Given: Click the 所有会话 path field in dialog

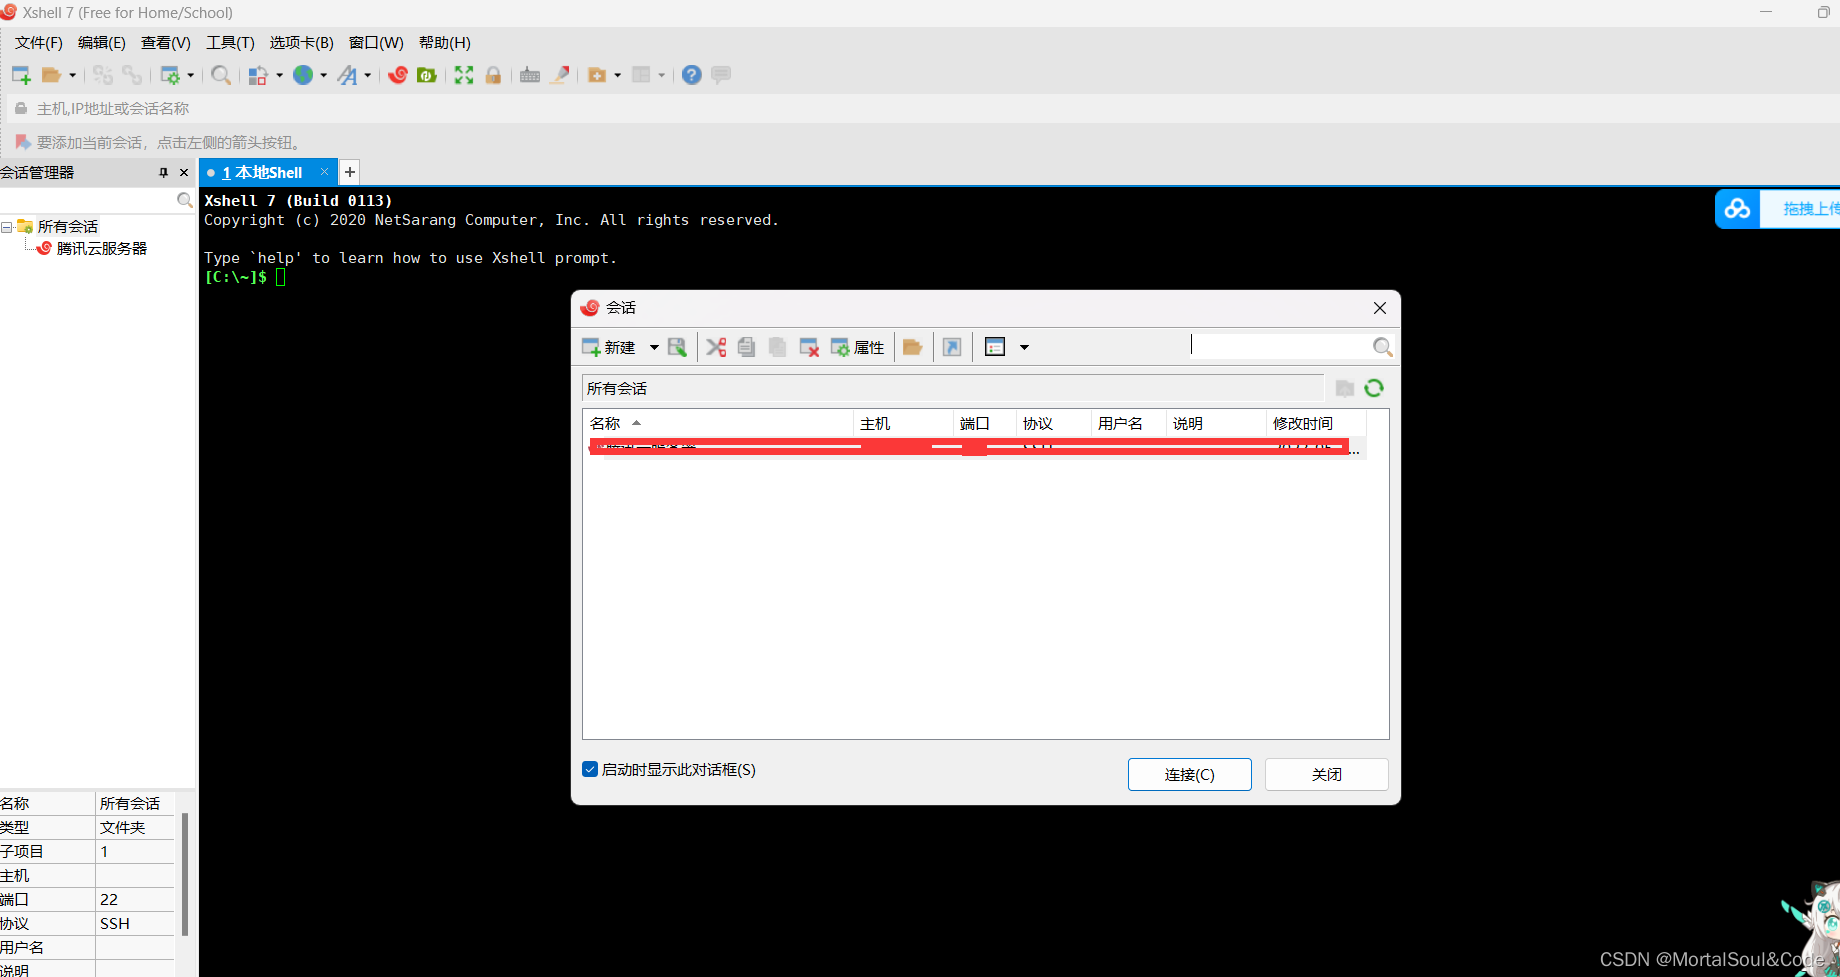Looking at the screenshot, I should [x=952, y=388].
